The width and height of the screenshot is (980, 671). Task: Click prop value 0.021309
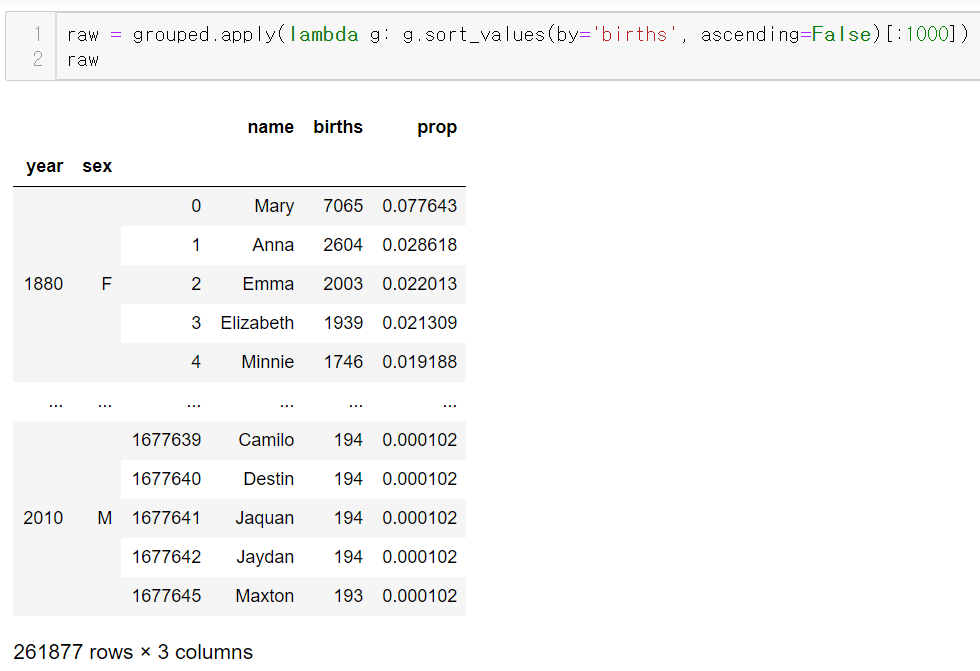click(419, 323)
